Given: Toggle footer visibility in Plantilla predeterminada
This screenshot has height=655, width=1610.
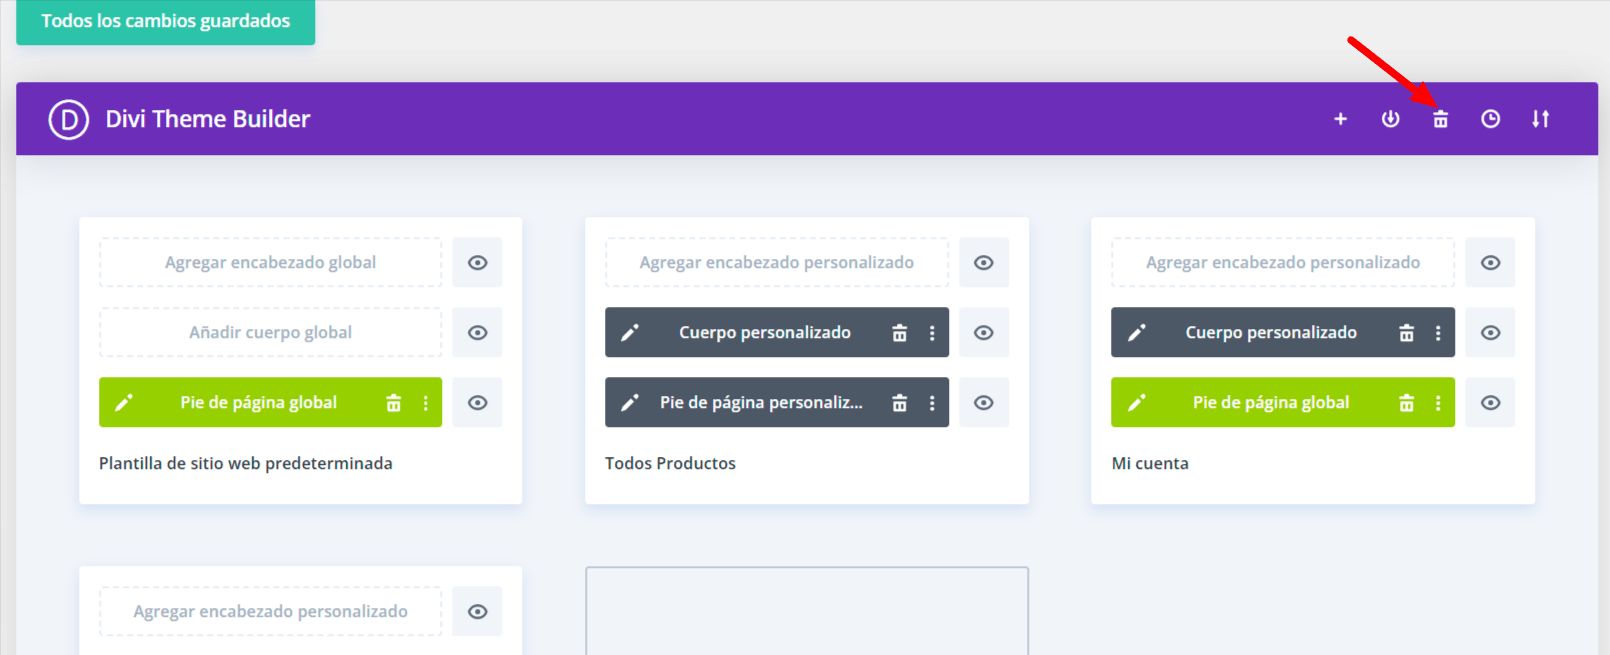Looking at the screenshot, I should point(478,402).
